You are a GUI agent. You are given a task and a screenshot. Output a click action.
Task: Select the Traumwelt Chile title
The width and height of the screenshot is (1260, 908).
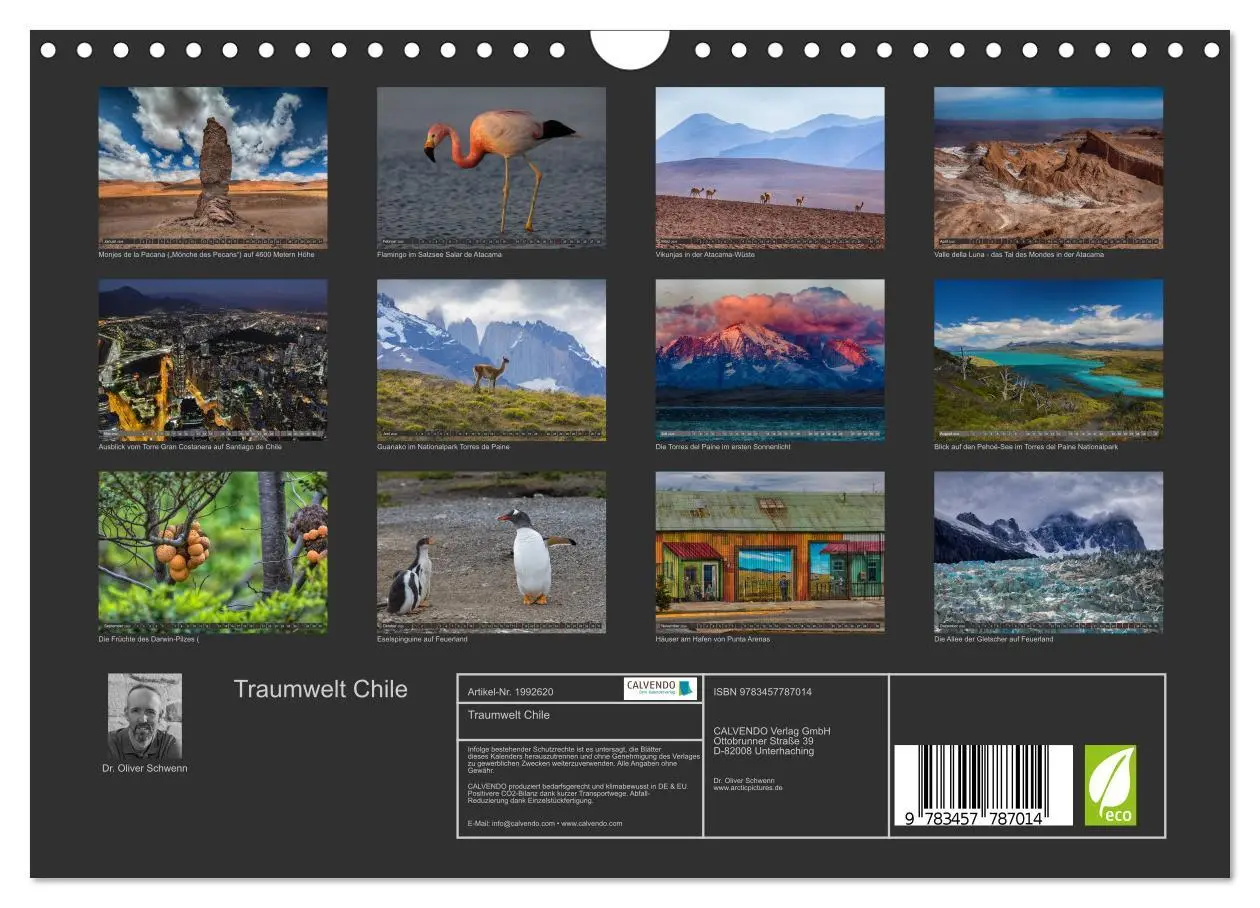coord(319,690)
